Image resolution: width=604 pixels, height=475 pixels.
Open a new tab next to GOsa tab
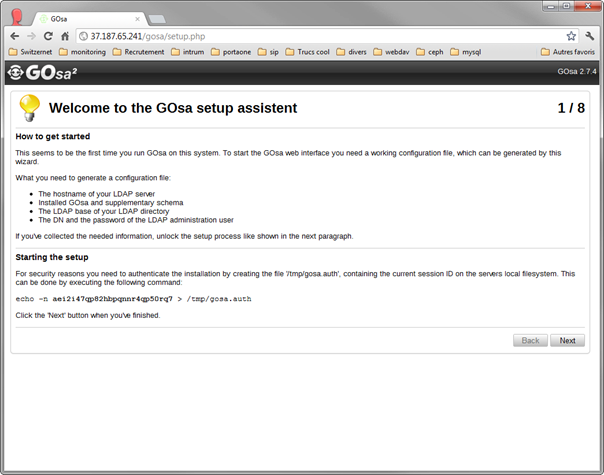[x=157, y=19]
